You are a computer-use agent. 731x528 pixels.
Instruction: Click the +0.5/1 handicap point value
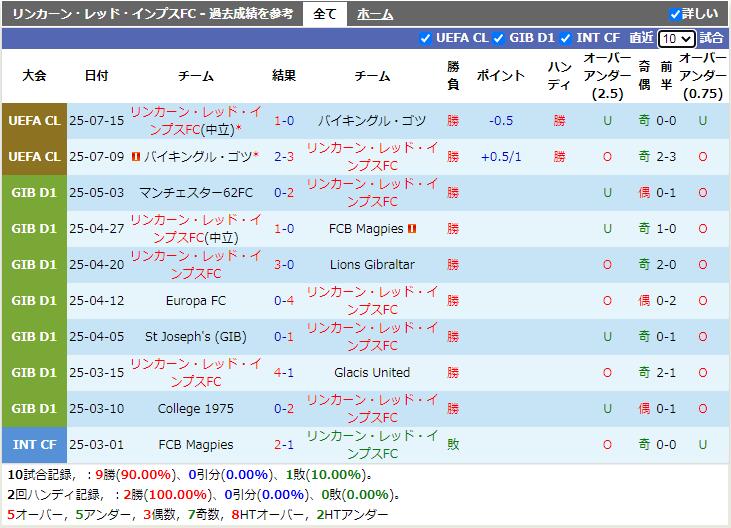point(501,157)
